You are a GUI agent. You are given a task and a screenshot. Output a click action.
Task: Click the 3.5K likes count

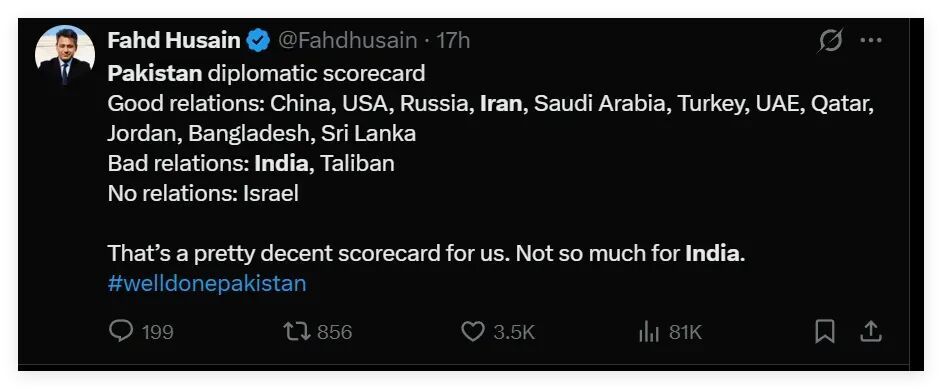514,332
